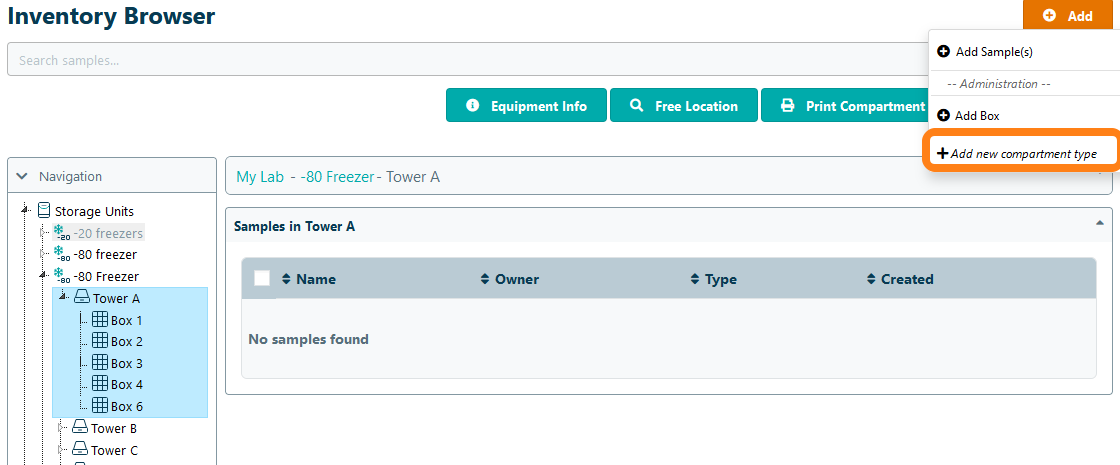Open Free Location search
The width and height of the screenshot is (1120, 465).
pos(684,106)
